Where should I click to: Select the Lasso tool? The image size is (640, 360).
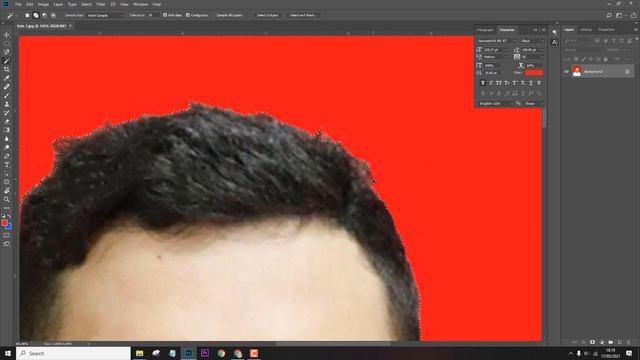(7, 52)
